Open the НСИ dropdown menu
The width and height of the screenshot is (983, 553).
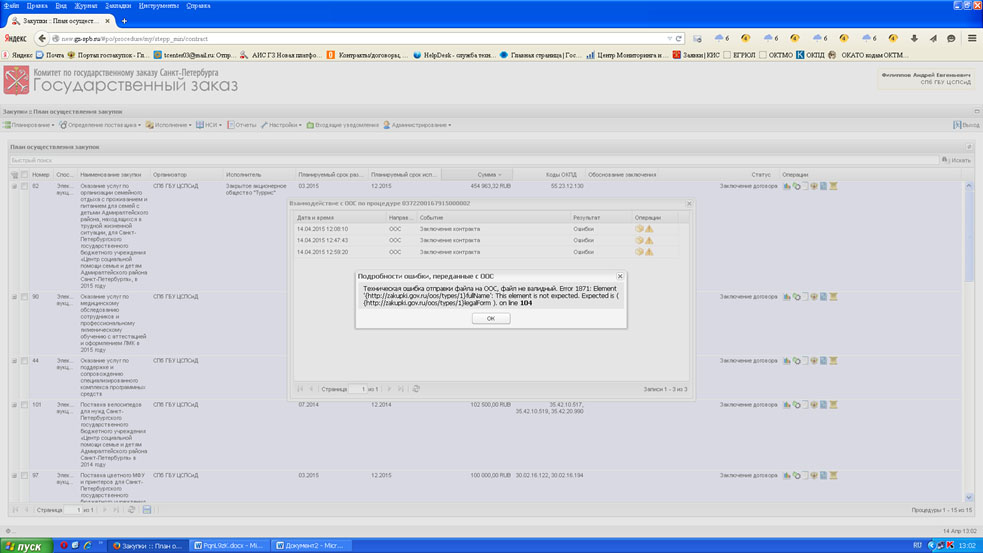[x=209, y=125]
